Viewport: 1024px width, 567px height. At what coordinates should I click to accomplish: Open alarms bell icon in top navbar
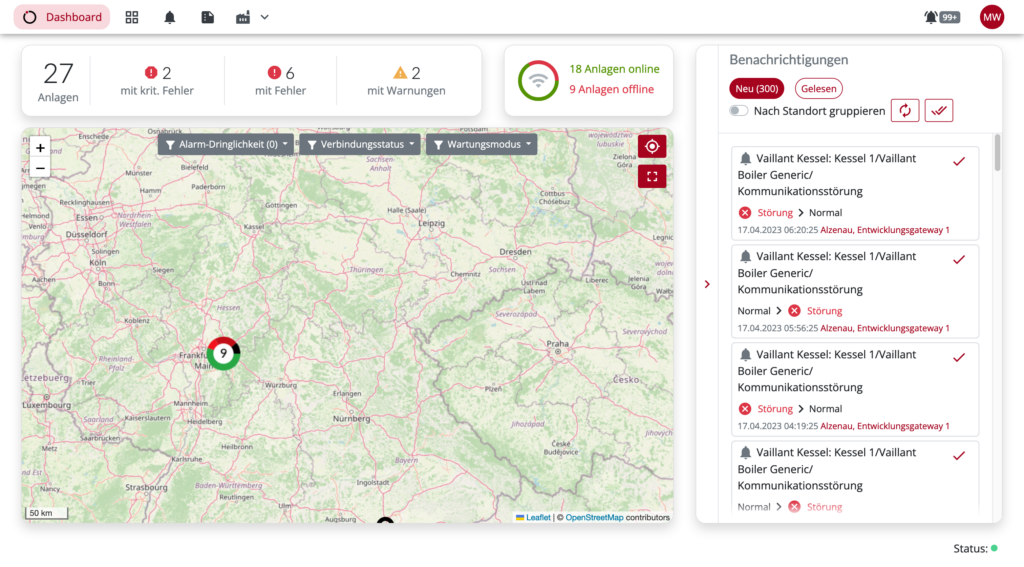(x=170, y=17)
